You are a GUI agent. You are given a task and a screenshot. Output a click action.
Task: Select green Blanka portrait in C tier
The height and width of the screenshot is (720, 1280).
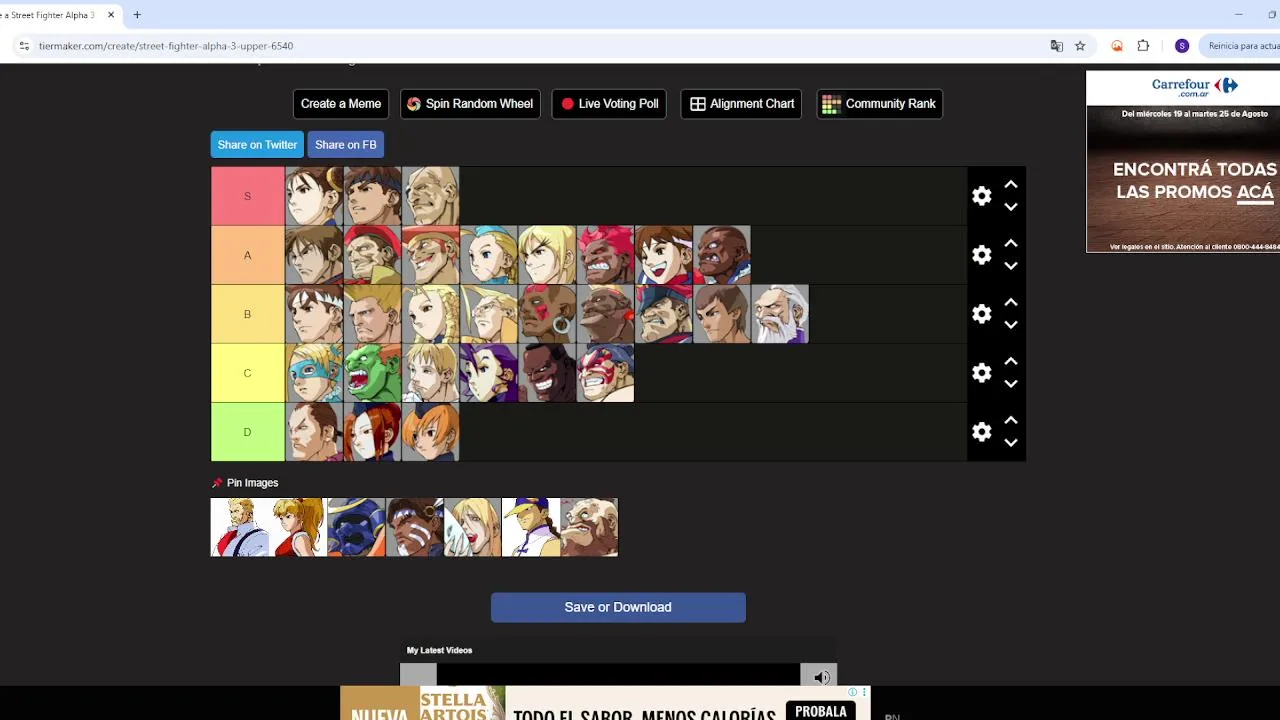click(372, 373)
